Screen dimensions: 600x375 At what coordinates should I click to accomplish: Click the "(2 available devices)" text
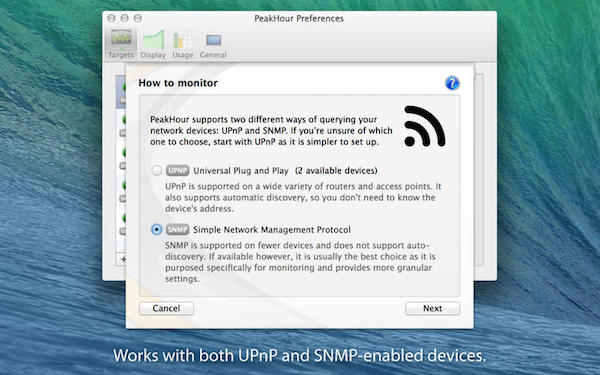(x=336, y=171)
